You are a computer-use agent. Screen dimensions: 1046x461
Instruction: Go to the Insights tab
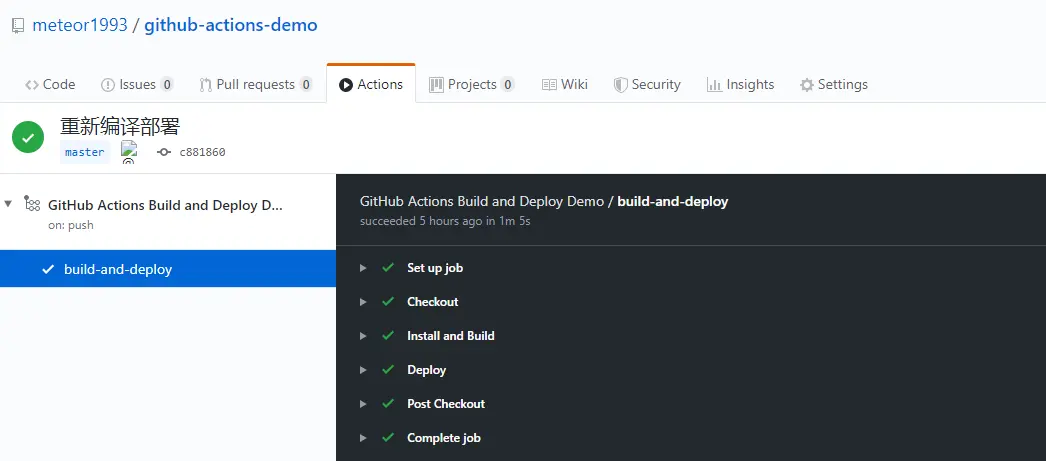740,85
